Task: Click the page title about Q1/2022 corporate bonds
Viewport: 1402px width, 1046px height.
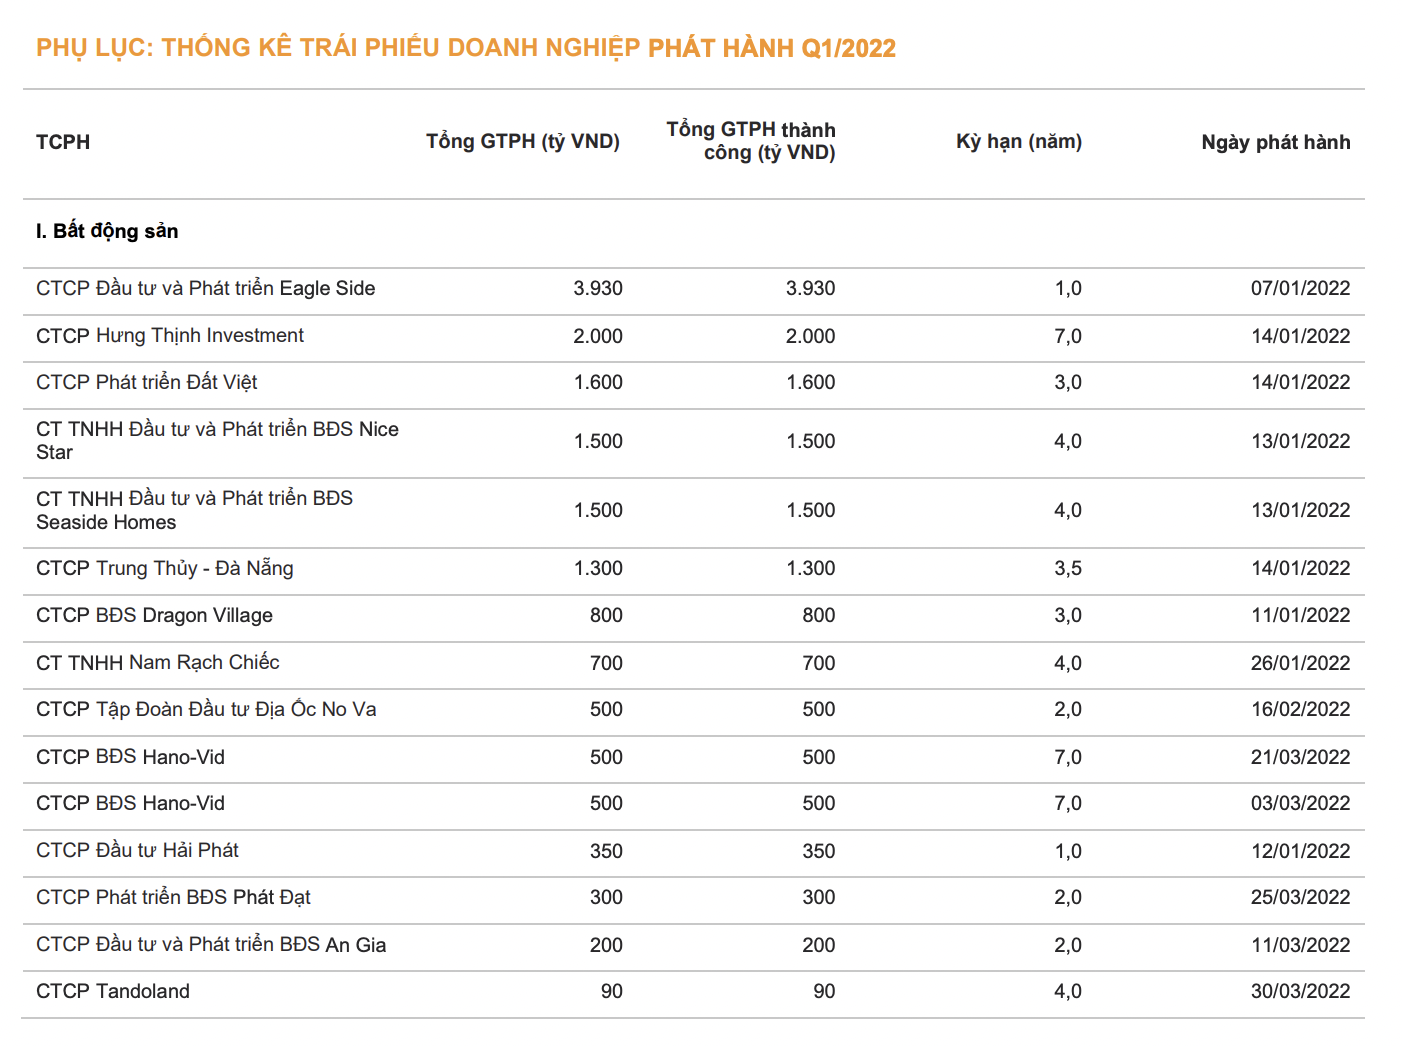Action: click(466, 48)
